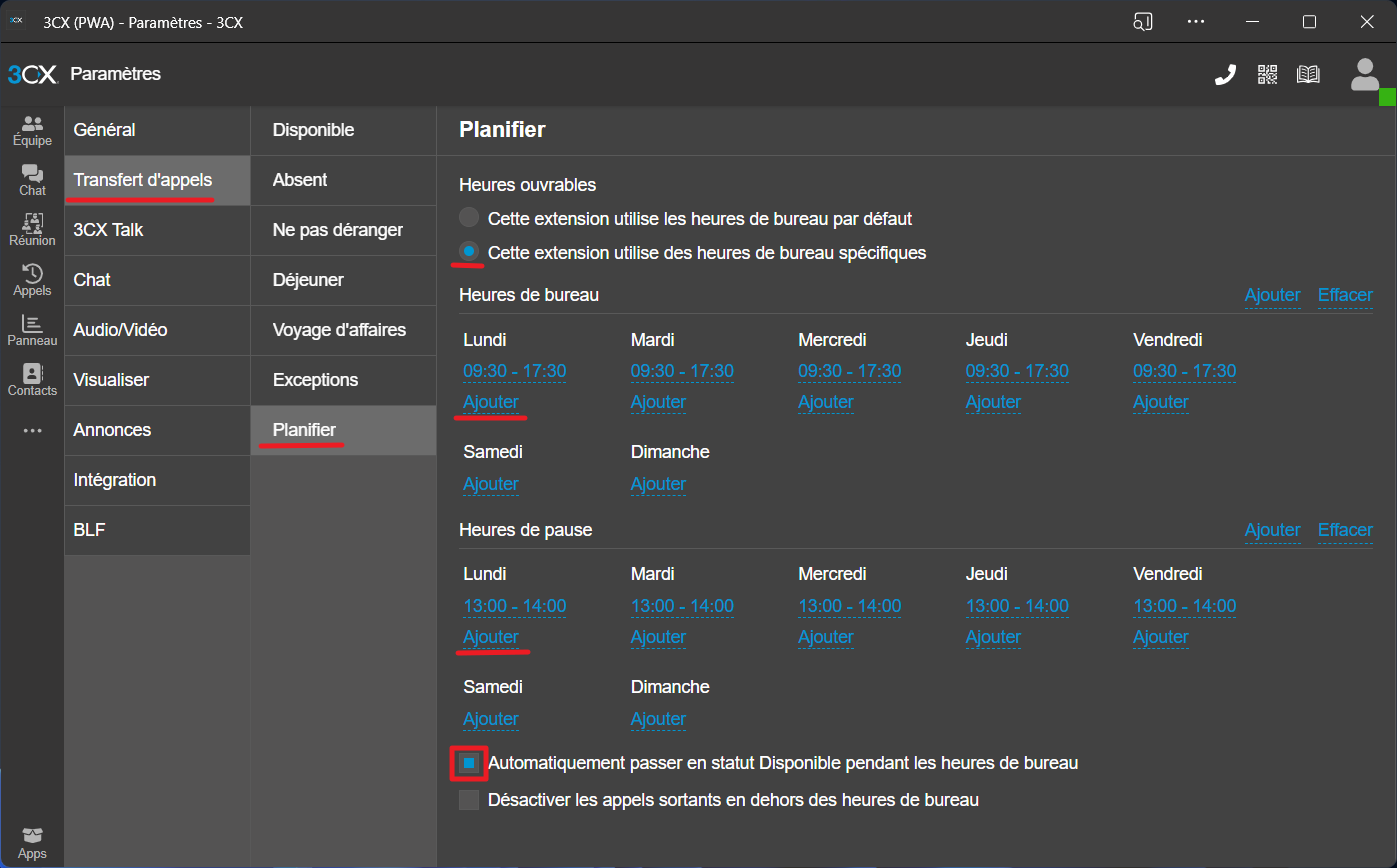Edit Mardi office hours 09:30 - 17:30
The width and height of the screenshot is (1397, 868).
pyautogui.click(x=682, y=371)
